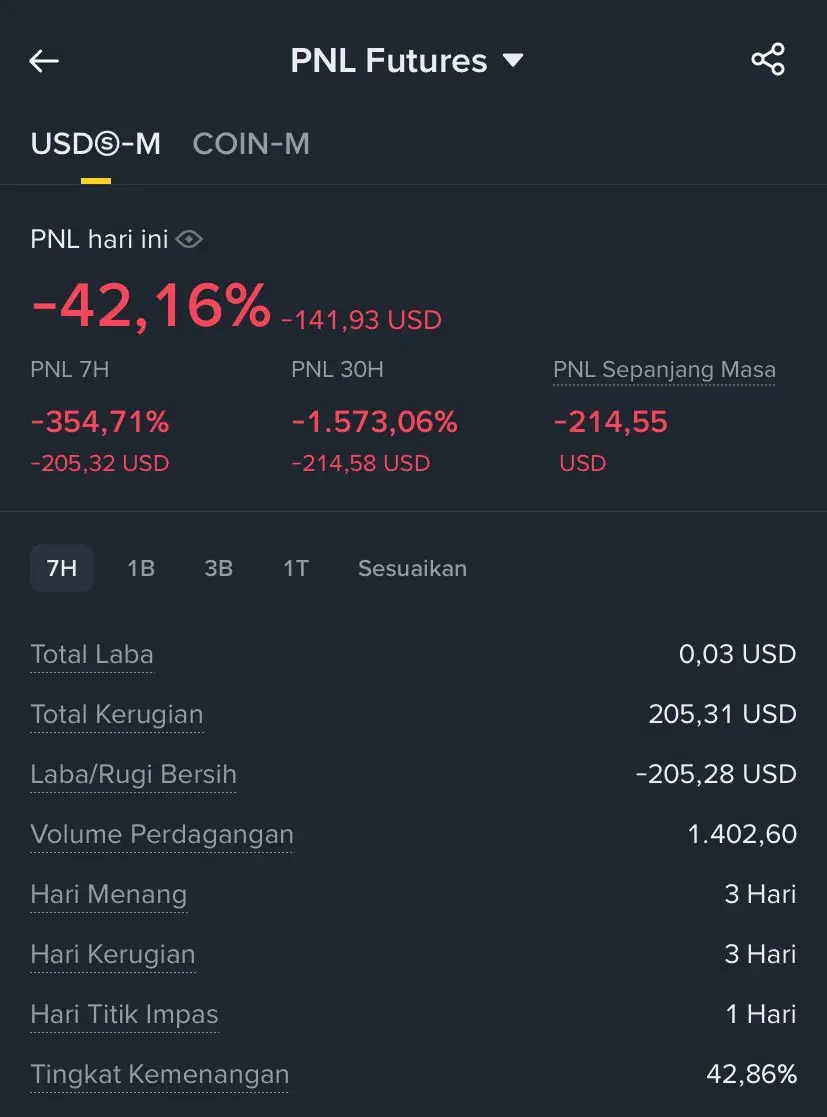Open Sesuaikan custom range
Screen dimensions: 827x1117
[412, 568]
